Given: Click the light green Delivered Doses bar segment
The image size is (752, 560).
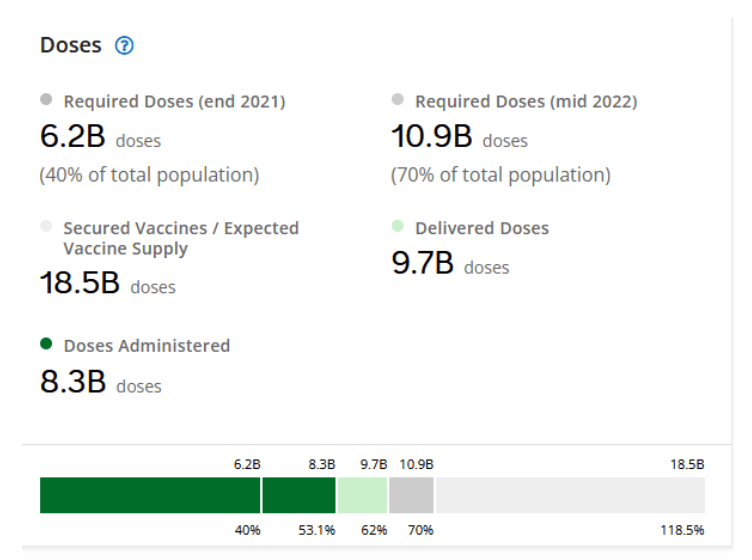Looking at the screenshot, I should pyautogui.click(x=362, y=495).
